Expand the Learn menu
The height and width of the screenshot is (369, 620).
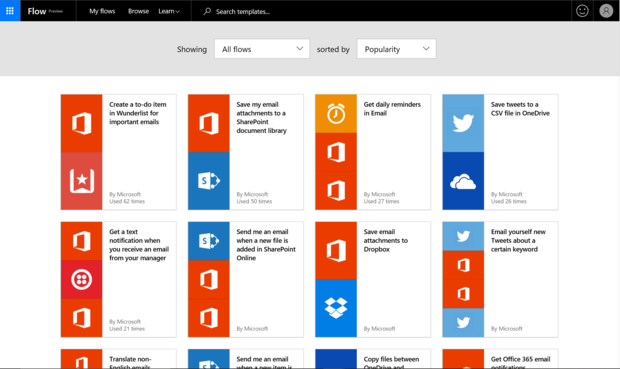pyautogui.click(x=169, y=11)
